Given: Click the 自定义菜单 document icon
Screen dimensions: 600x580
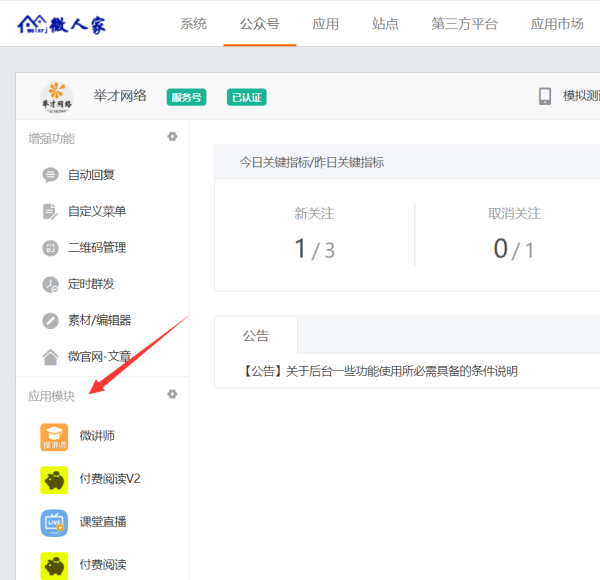Looking at the screenshot, I should point(50,212).
